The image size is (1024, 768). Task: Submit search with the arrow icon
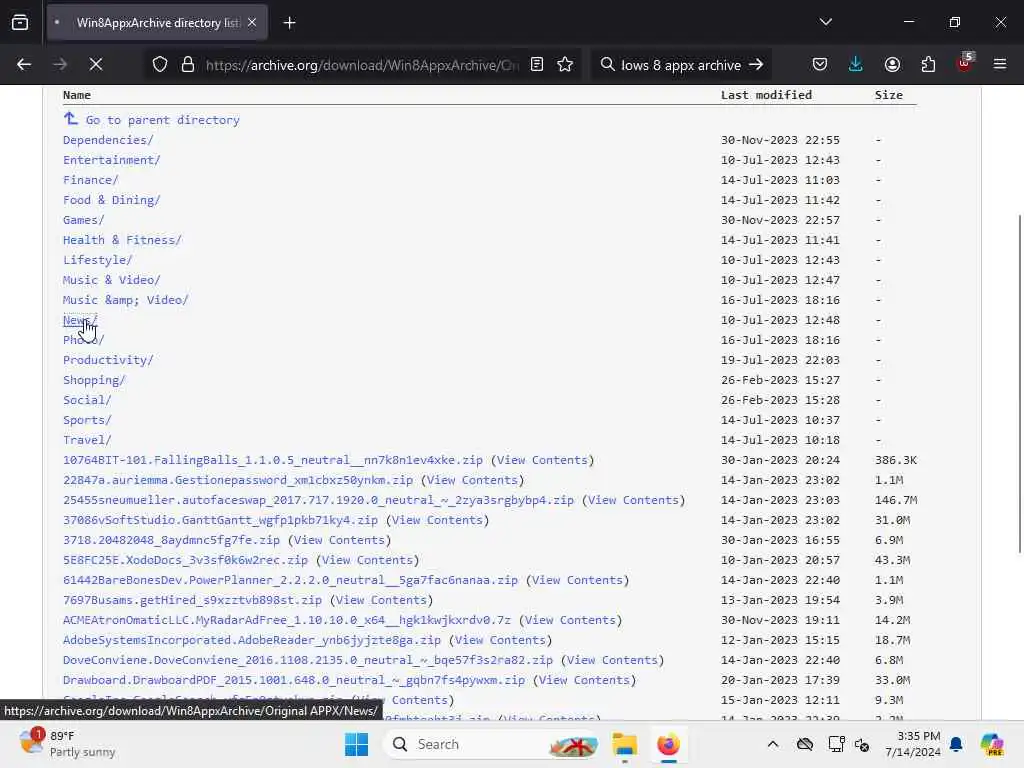pyautogui.click(x=756, y=64)
